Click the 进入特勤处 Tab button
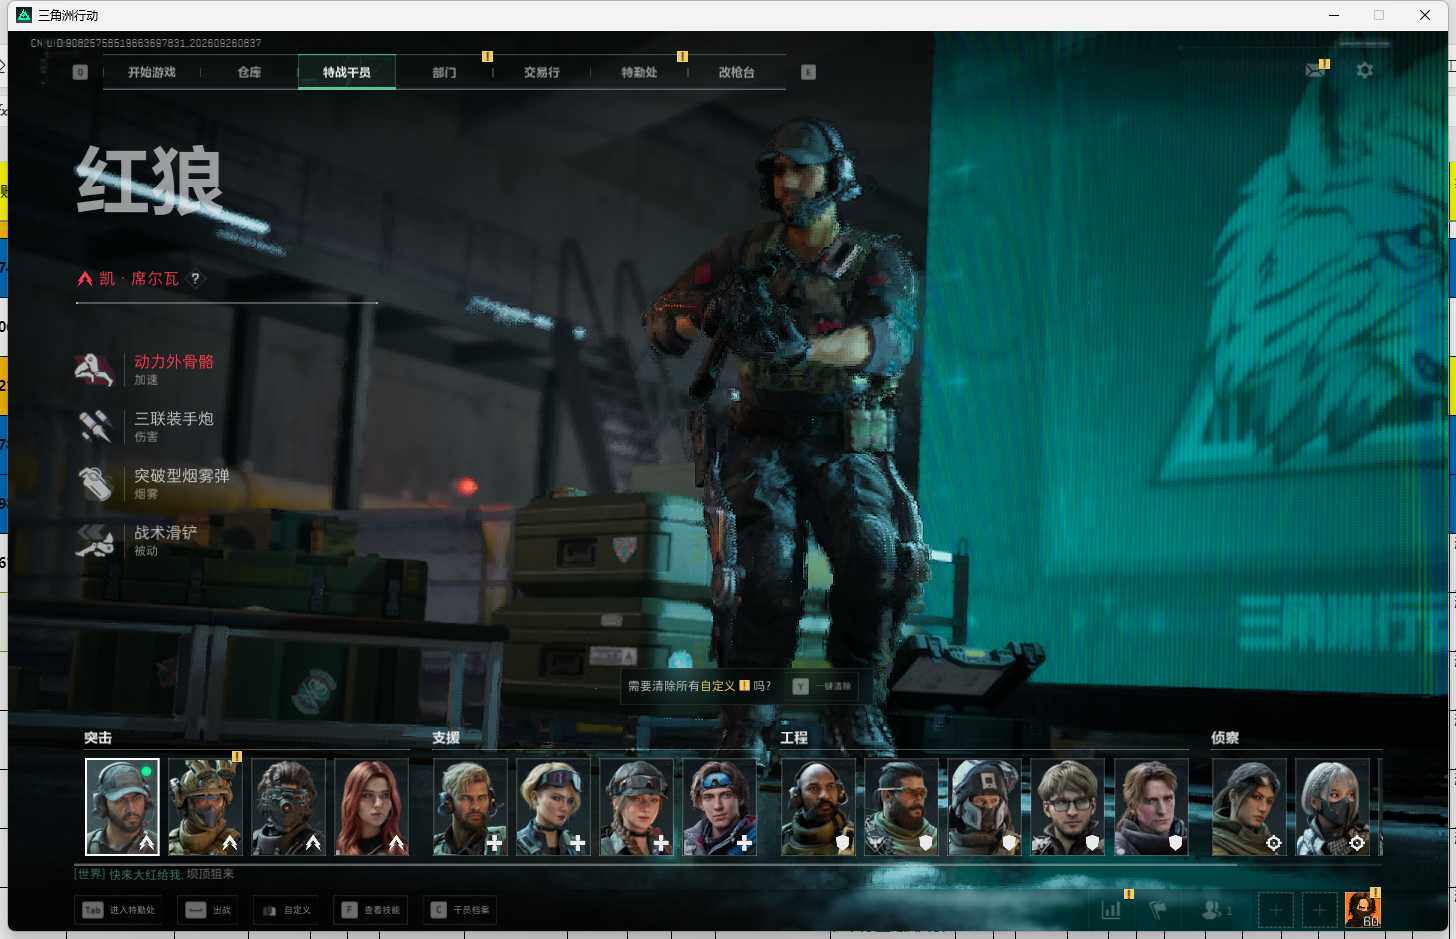 [119, 910]
